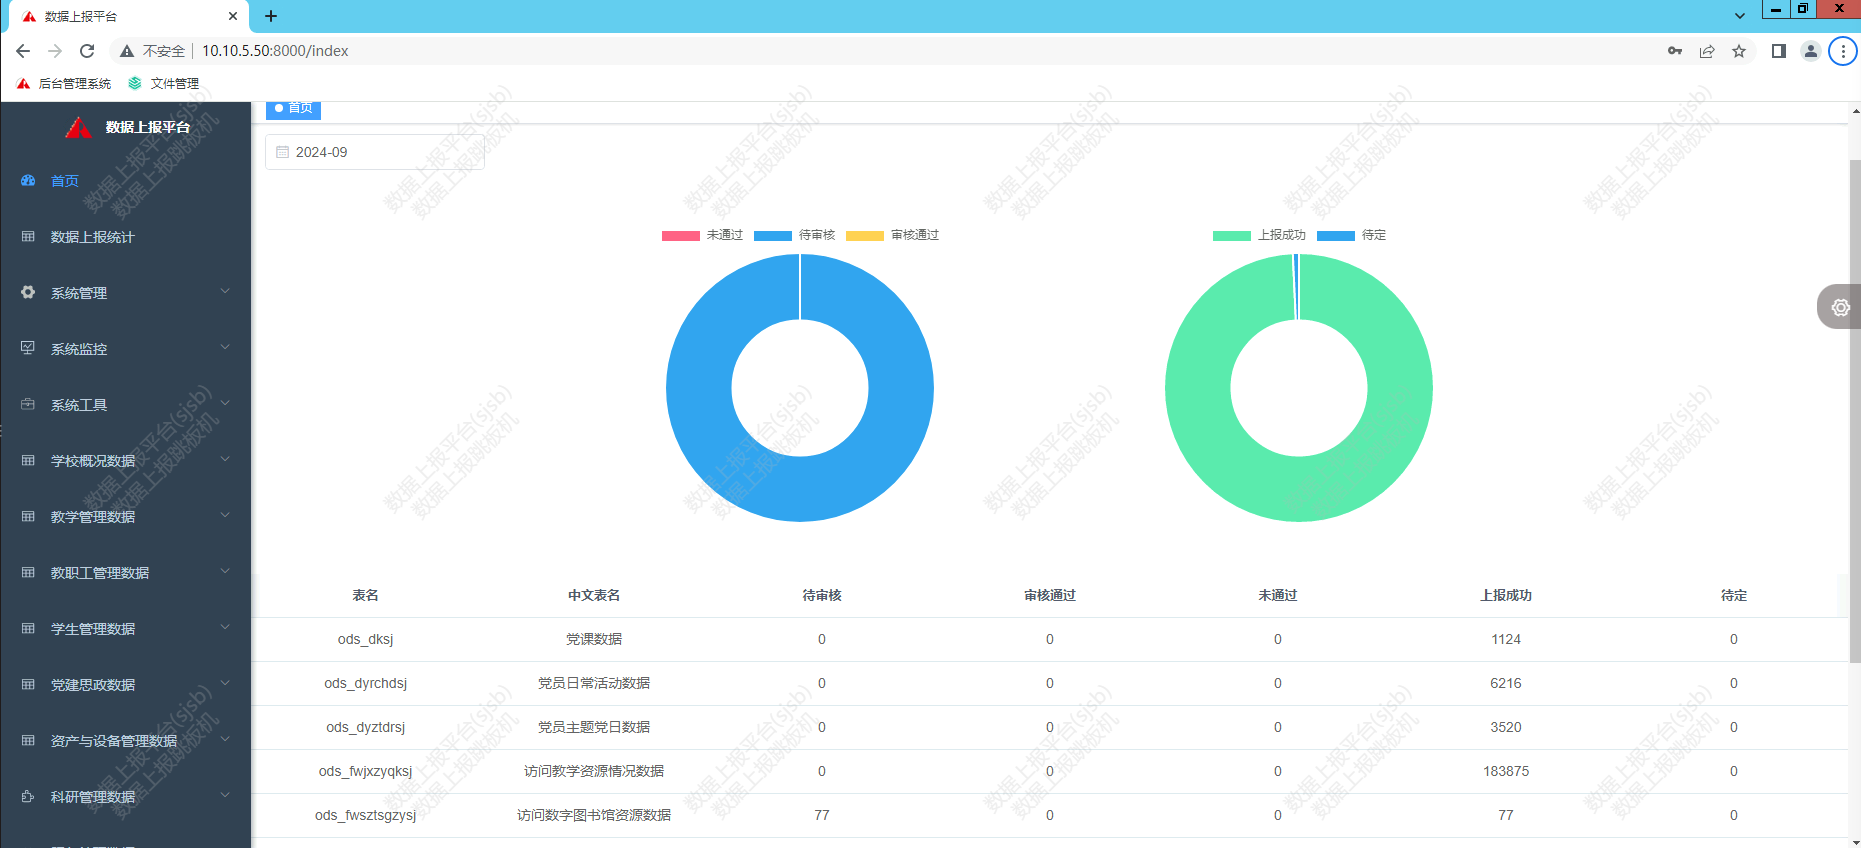1861x848 pixels.
Task: Toggle 审核通过 legend series
Action: [892, 235]
